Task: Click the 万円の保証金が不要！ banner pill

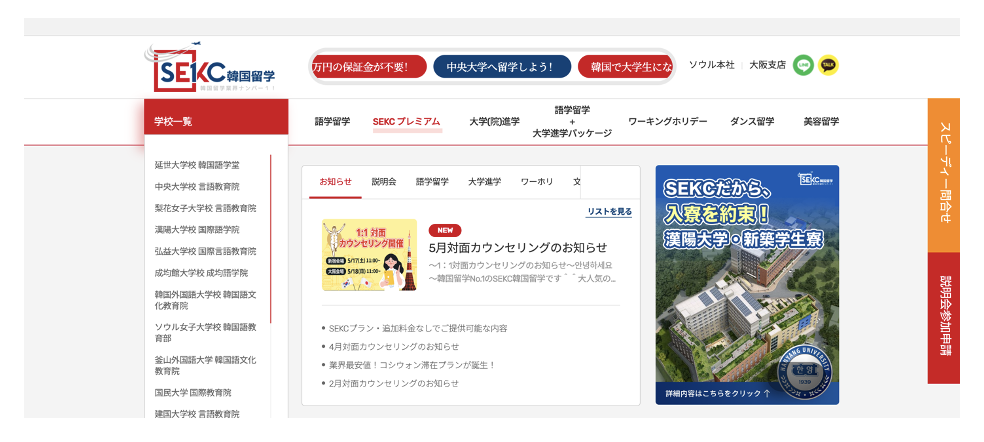Action: (369, 67)
